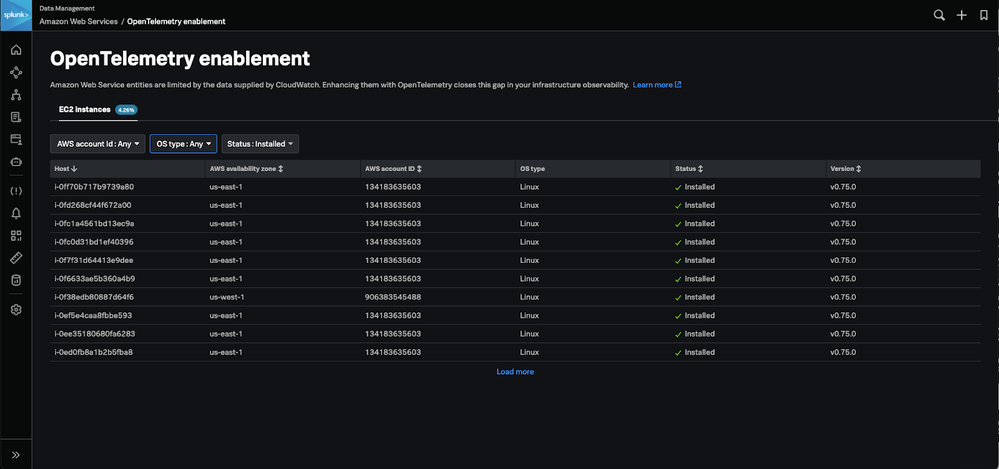The image size is (999, 469).
Task: Select host i-0f7f31d64413e9dee
Action: [x=94, y=260]
